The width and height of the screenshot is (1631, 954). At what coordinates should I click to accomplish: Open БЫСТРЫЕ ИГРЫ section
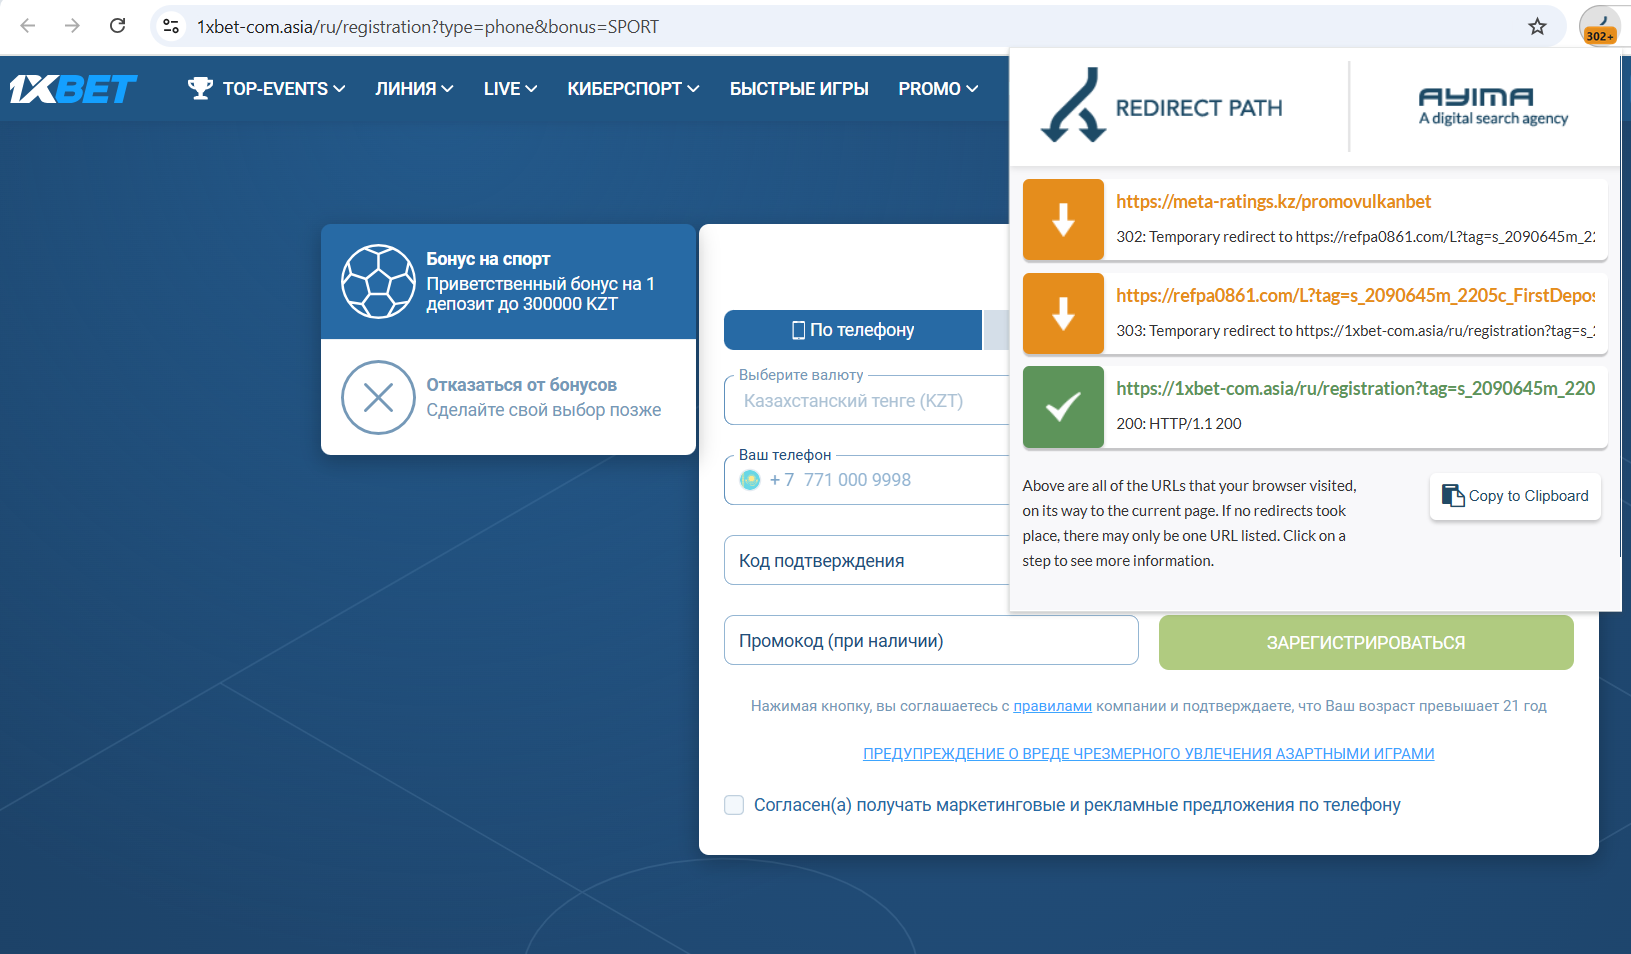799,89
